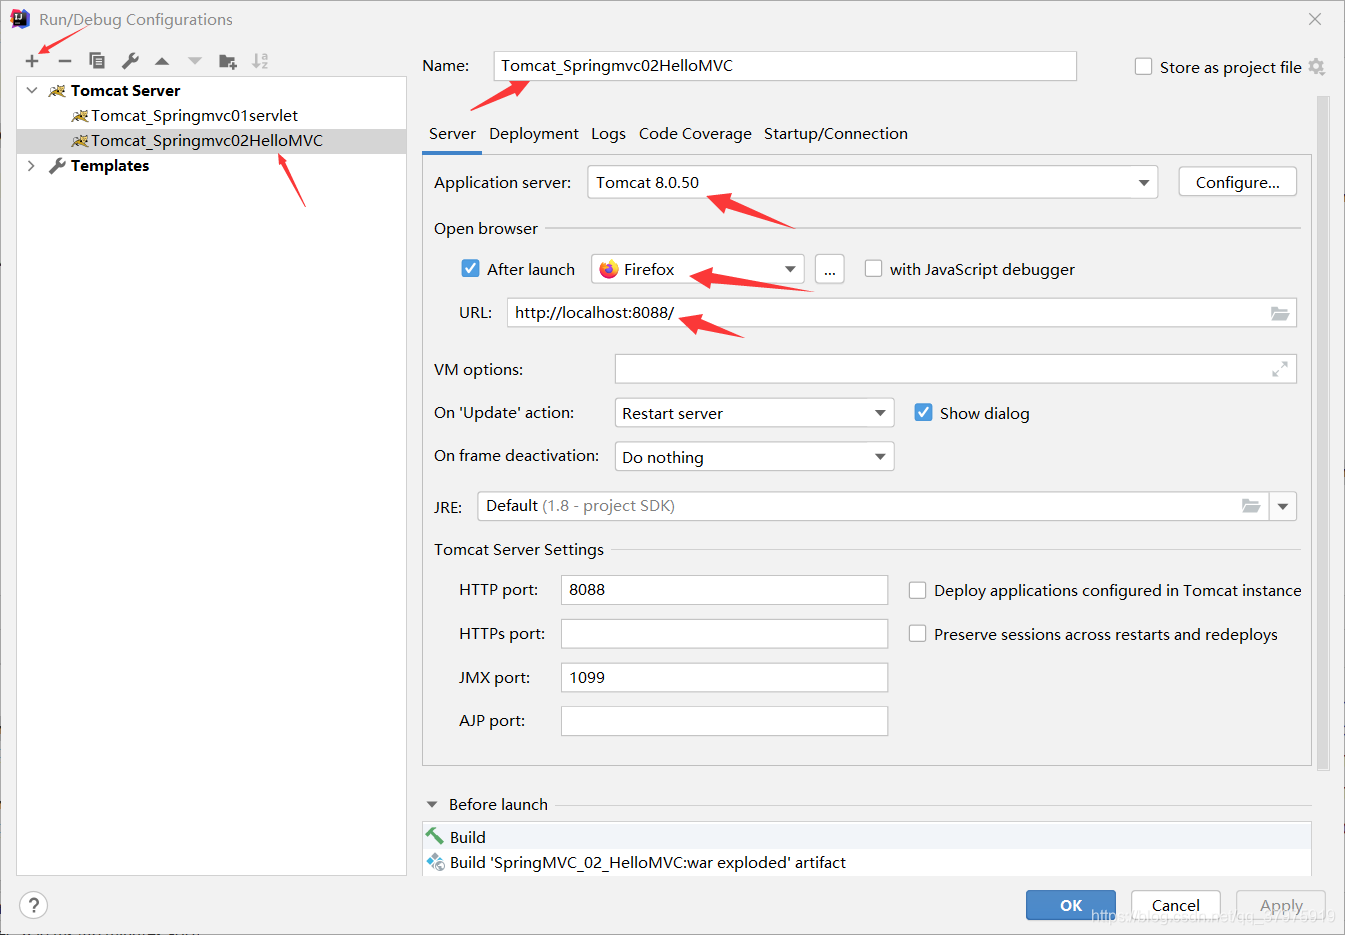Open Store as project file gear settings
The width and height of the screenshot is (1345, 935).
tap(1316, 67)
